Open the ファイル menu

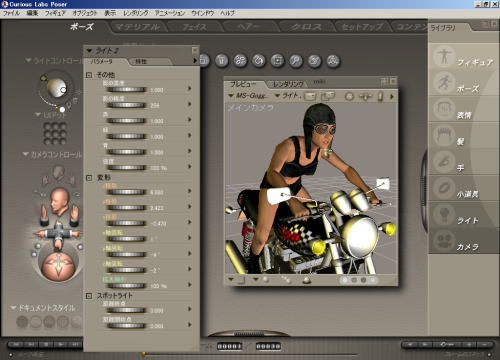point(11,13)
